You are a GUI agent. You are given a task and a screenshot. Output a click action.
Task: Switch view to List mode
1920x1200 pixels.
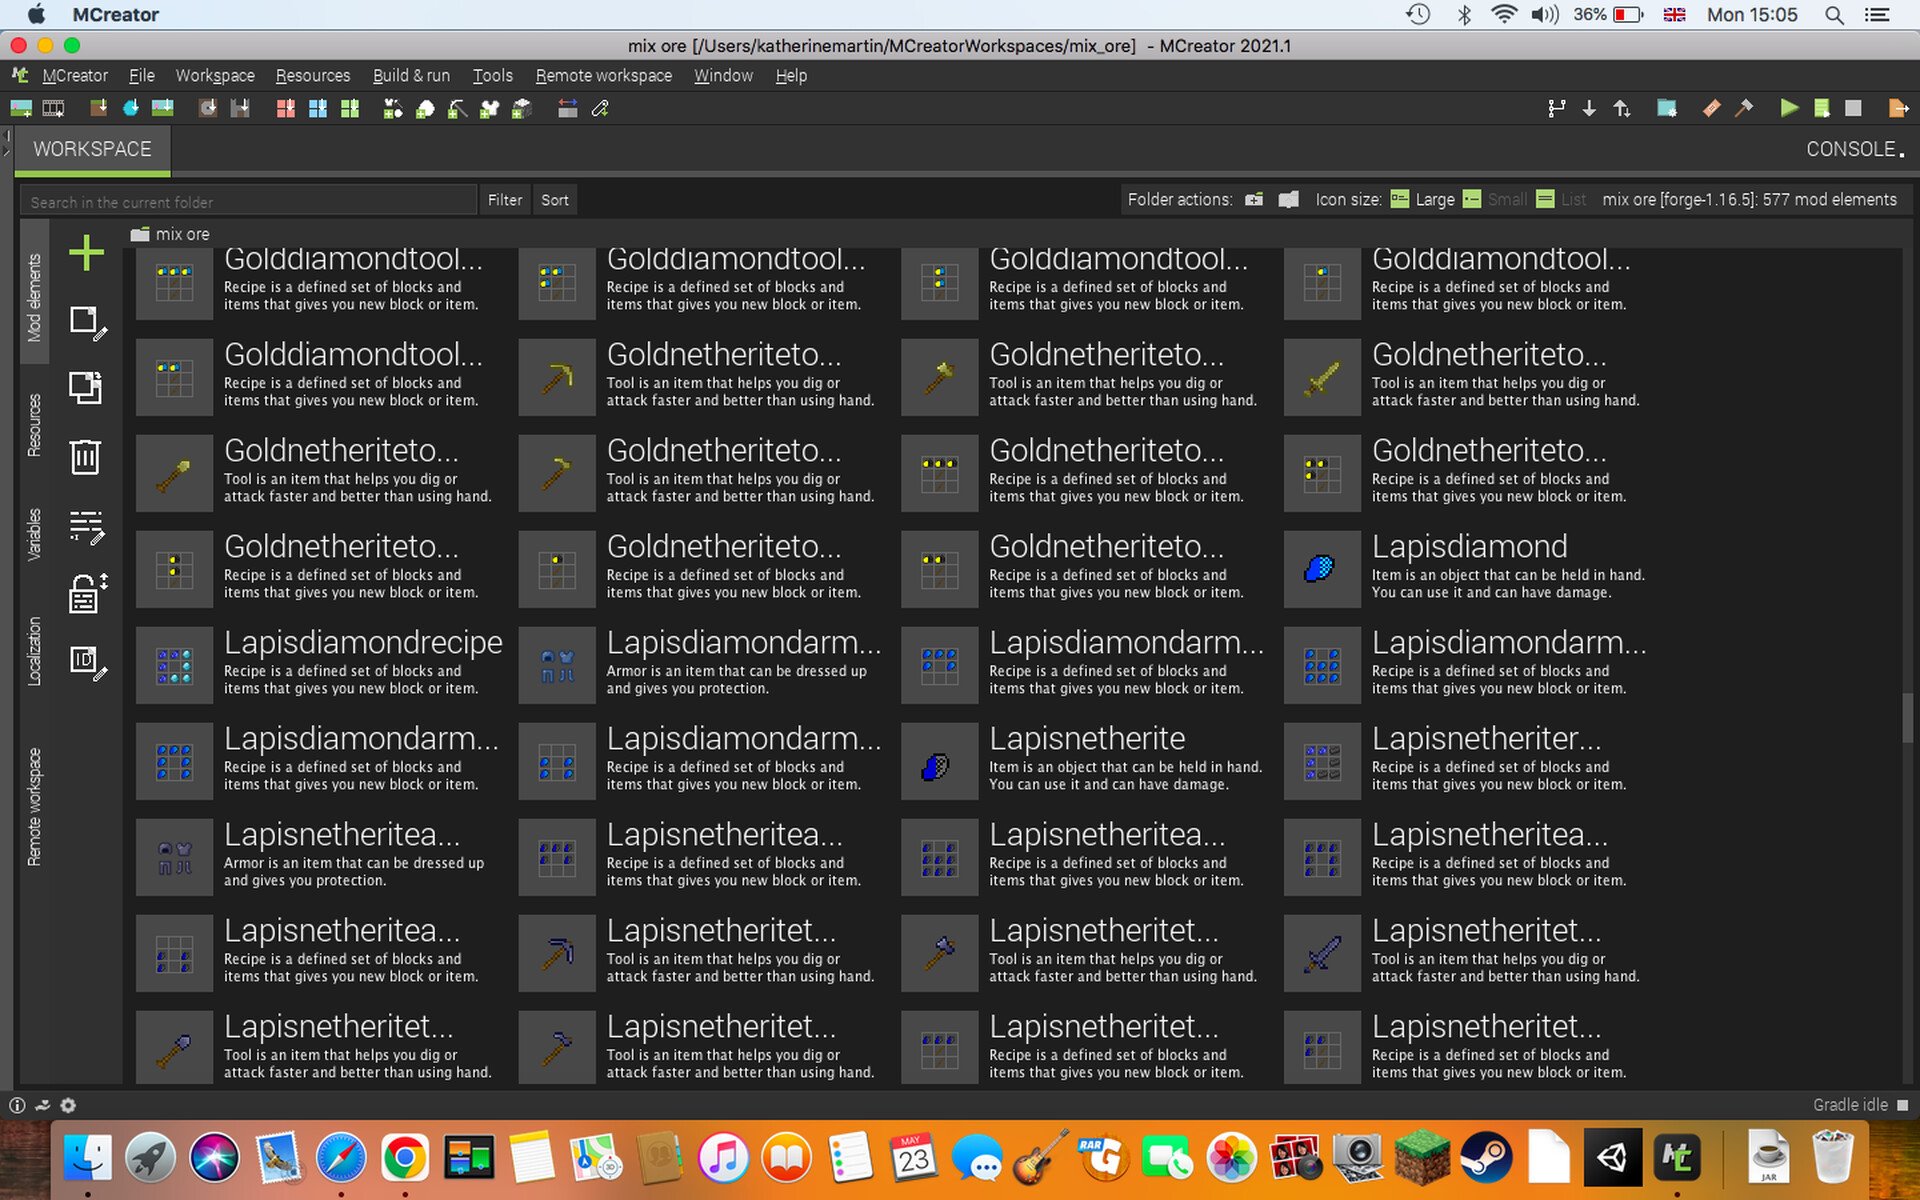(x=1561, y=200)
